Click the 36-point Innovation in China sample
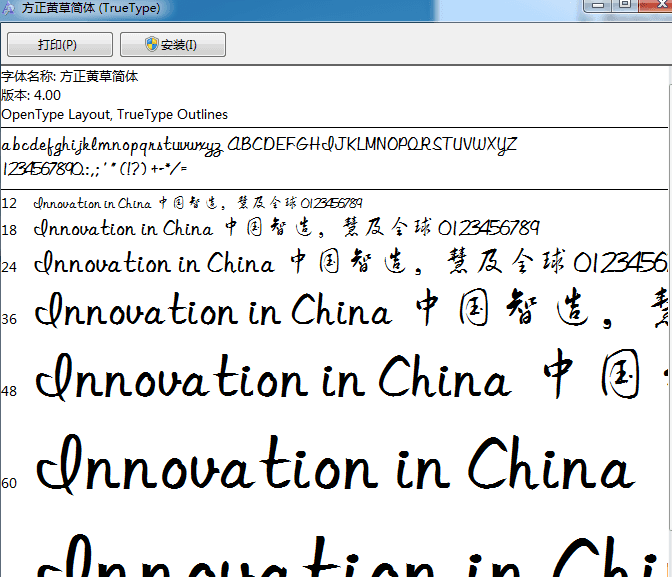Viewport: 672px width, 577px height. 351,309
